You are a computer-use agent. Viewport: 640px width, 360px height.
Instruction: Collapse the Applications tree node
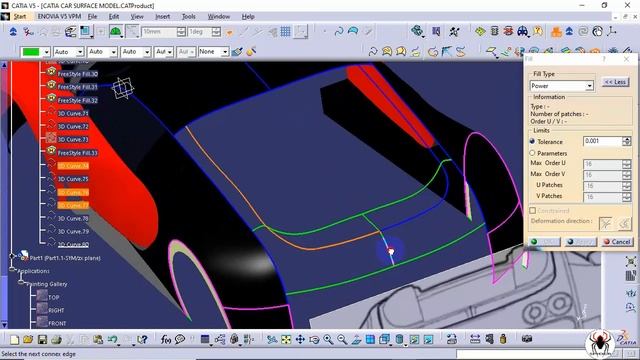(x=12, y=269)
